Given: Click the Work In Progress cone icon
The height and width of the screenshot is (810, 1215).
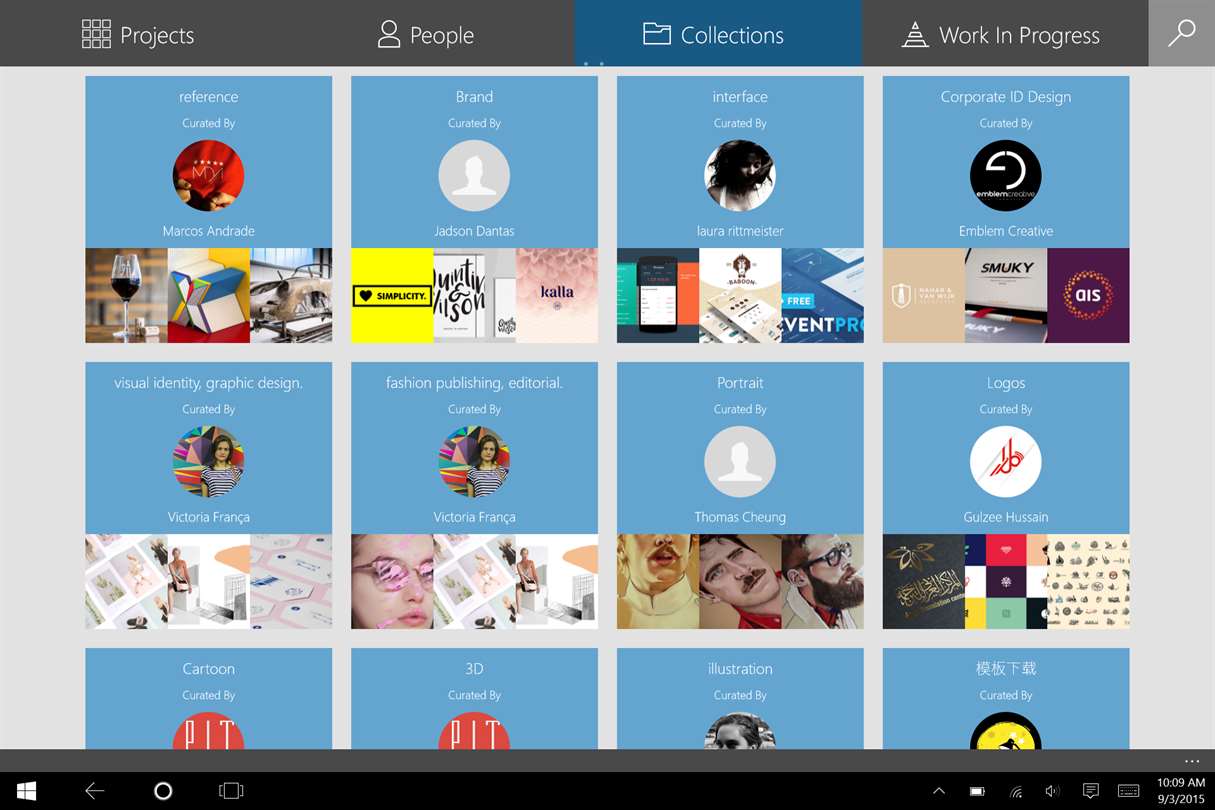Looking at the screenshot, I should click(x=915, y=35).
